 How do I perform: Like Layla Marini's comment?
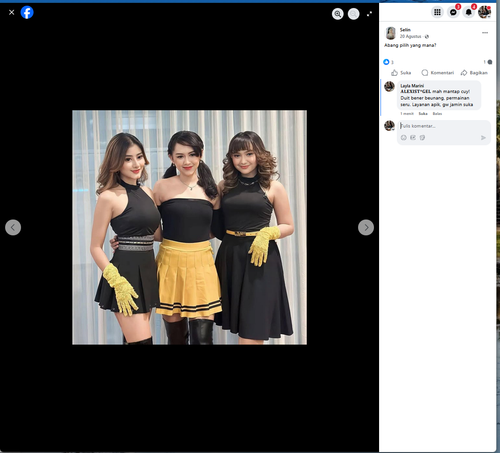tap(423, 114)
